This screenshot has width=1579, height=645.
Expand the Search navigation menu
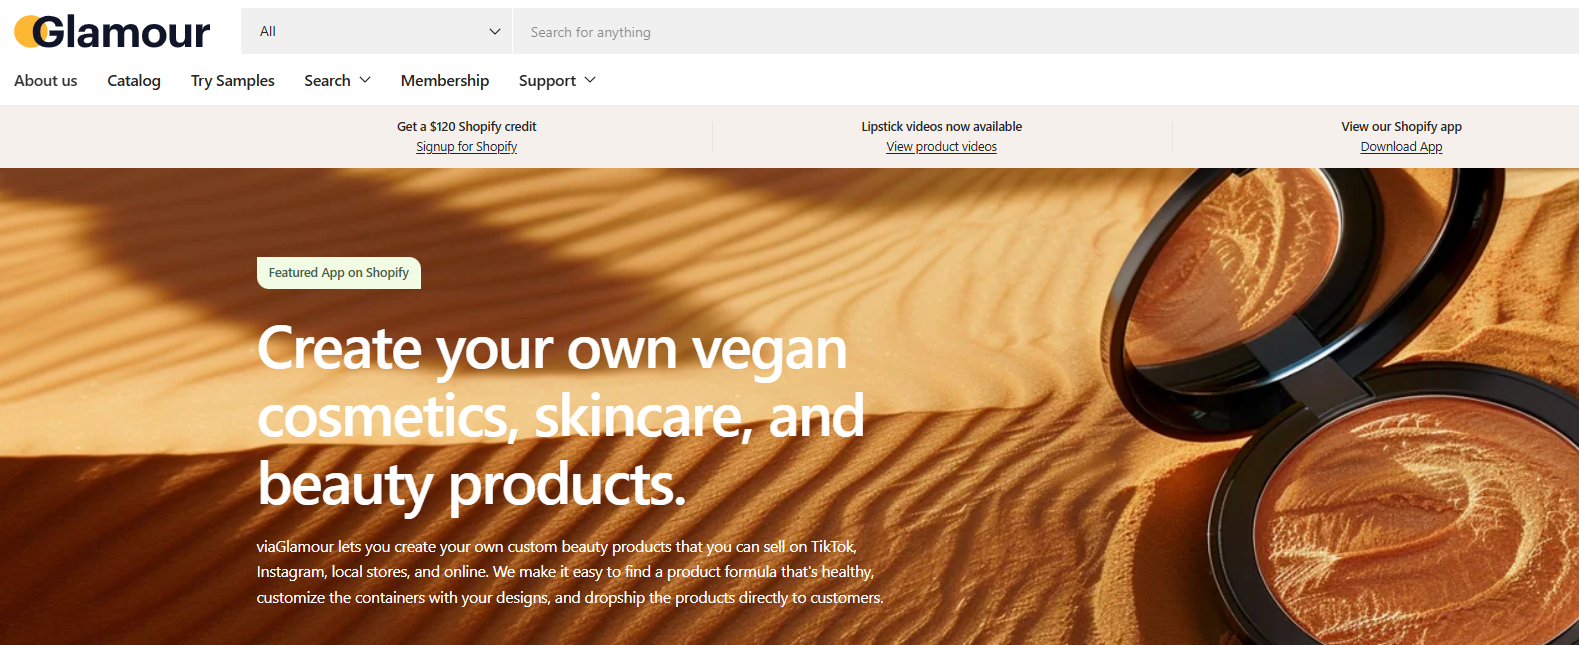pyautogui.click(x=338, y=80)
